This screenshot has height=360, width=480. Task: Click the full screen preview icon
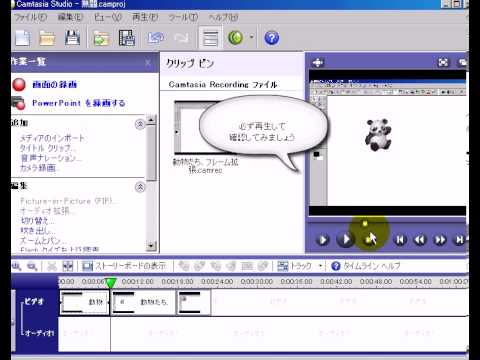(x=443, y=62)
